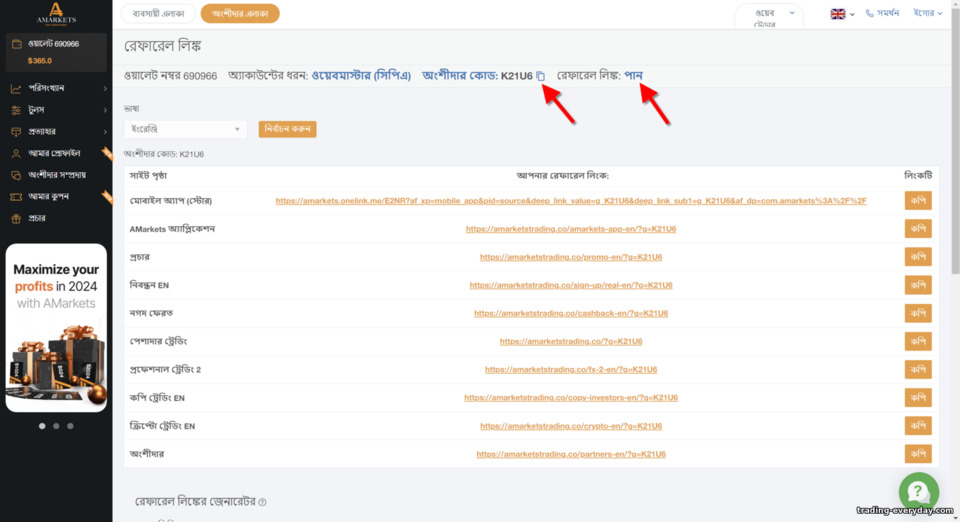Click the wallet balance $365.0

click(40, 61)
